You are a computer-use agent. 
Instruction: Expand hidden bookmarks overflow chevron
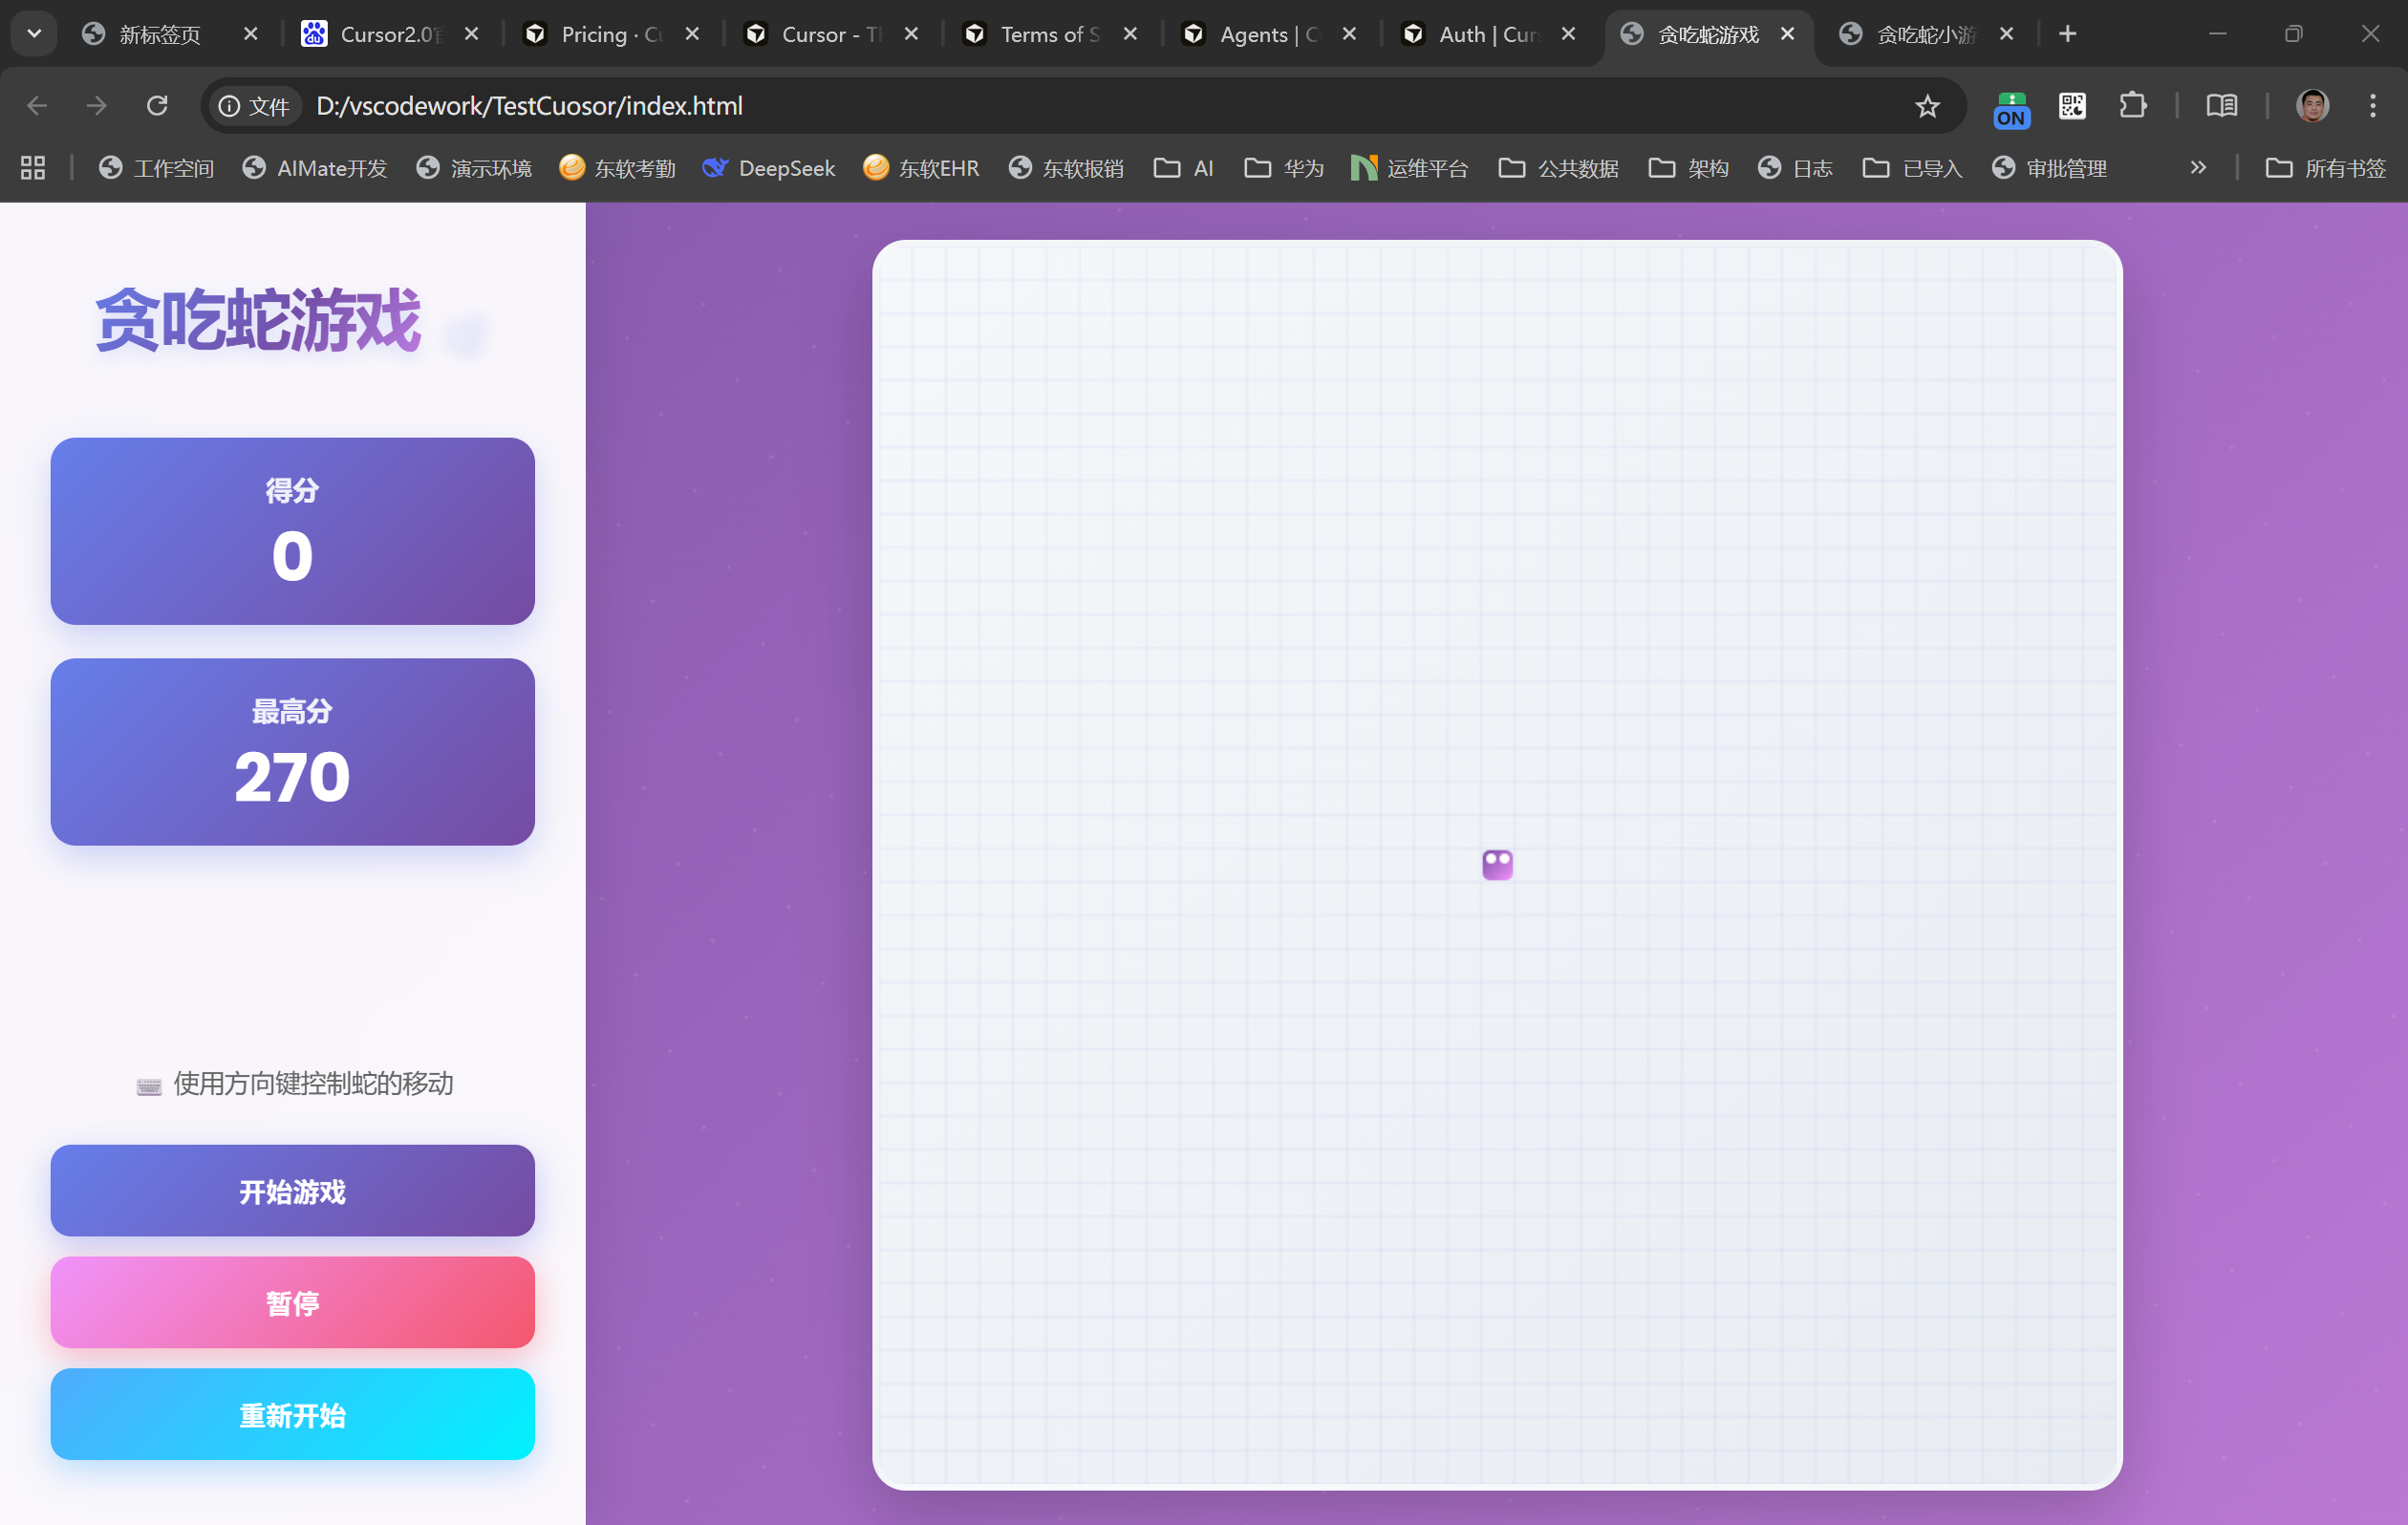point(2197,168)
